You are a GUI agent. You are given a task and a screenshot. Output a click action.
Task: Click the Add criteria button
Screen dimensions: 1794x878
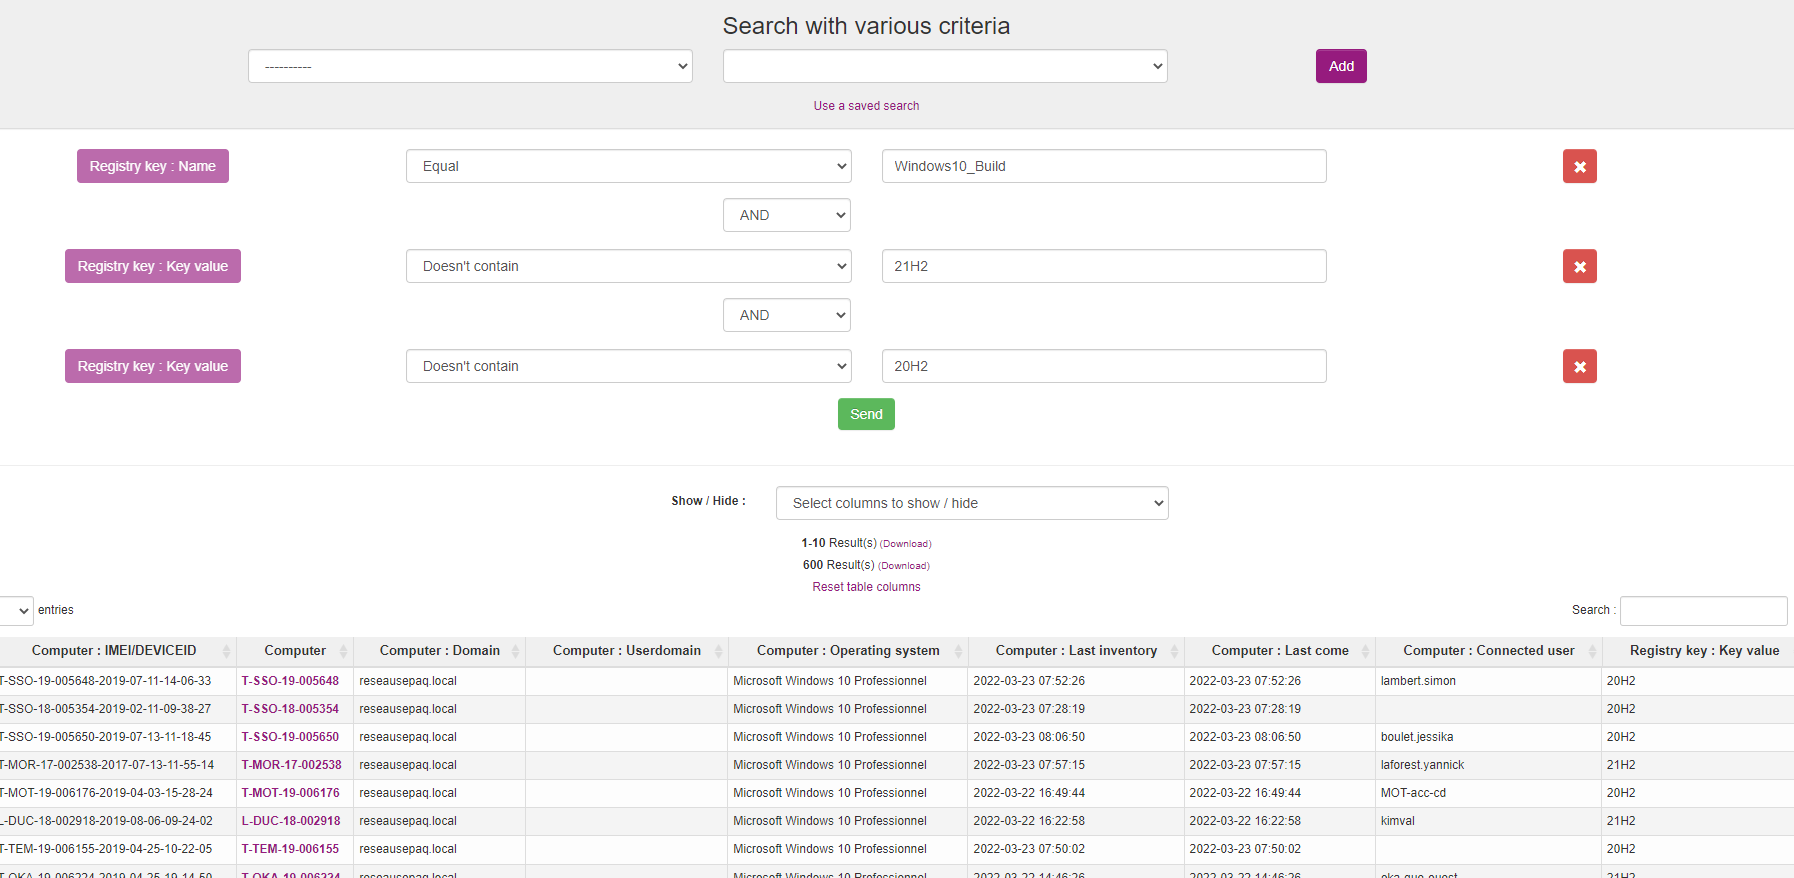[1341, 66]
